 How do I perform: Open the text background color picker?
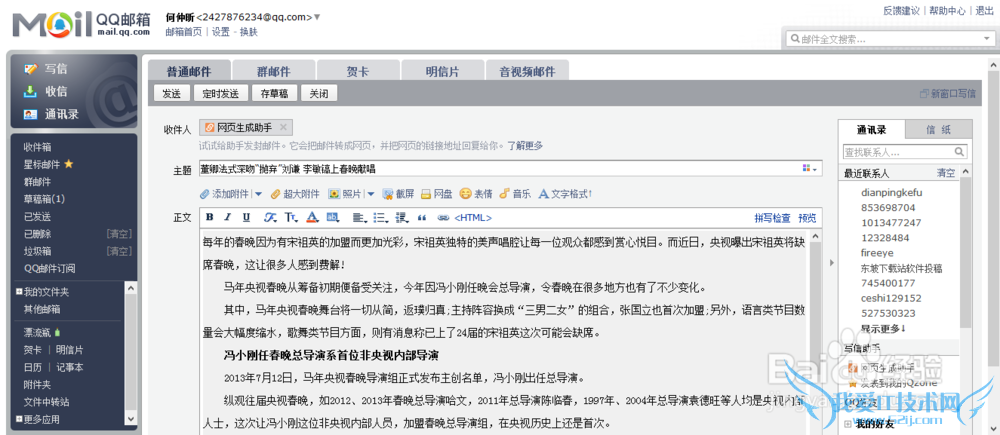pos(332,218)
